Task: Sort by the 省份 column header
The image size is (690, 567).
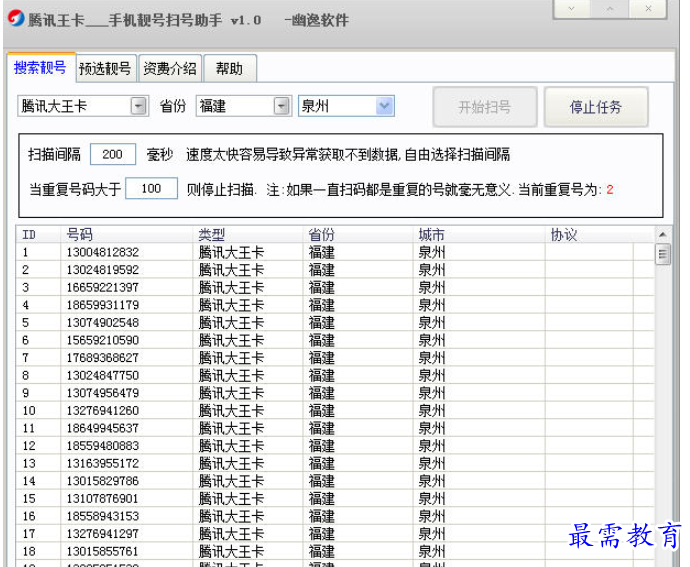Action: (x=358, y=235)
